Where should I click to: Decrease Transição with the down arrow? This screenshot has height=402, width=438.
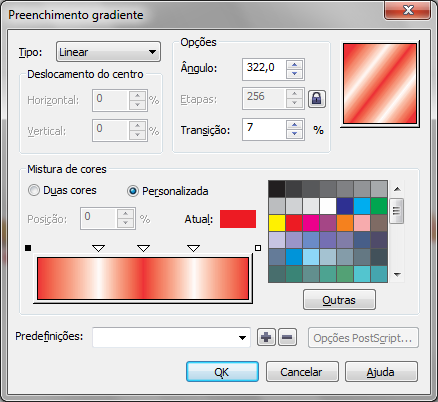pyautogui.click(x=294, y=134)
